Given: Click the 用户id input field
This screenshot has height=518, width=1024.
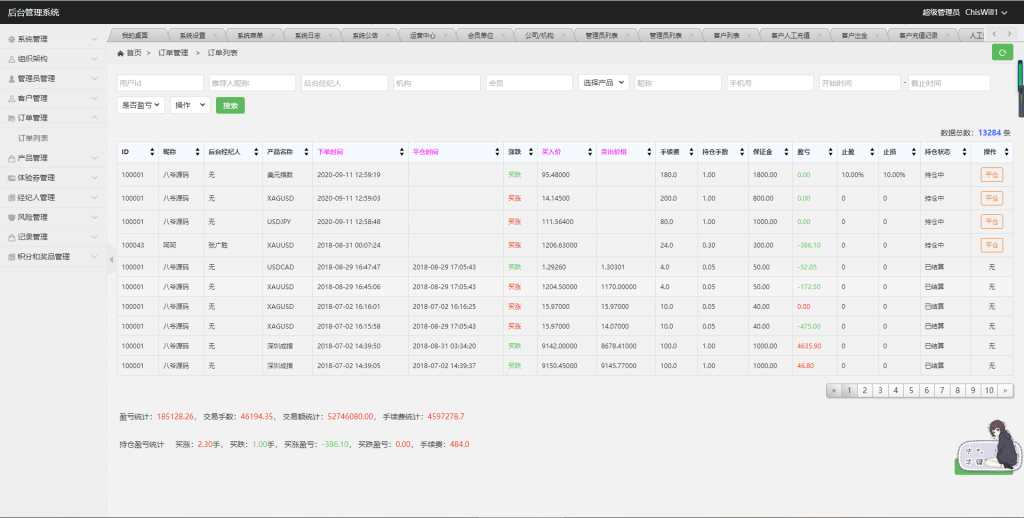Looking at the screenshot, I should point(160,83).
